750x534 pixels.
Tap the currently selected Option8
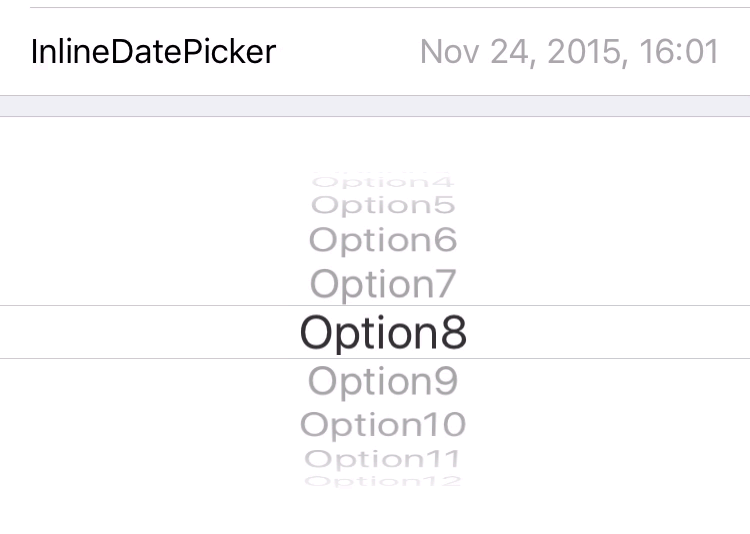(383, 332)
